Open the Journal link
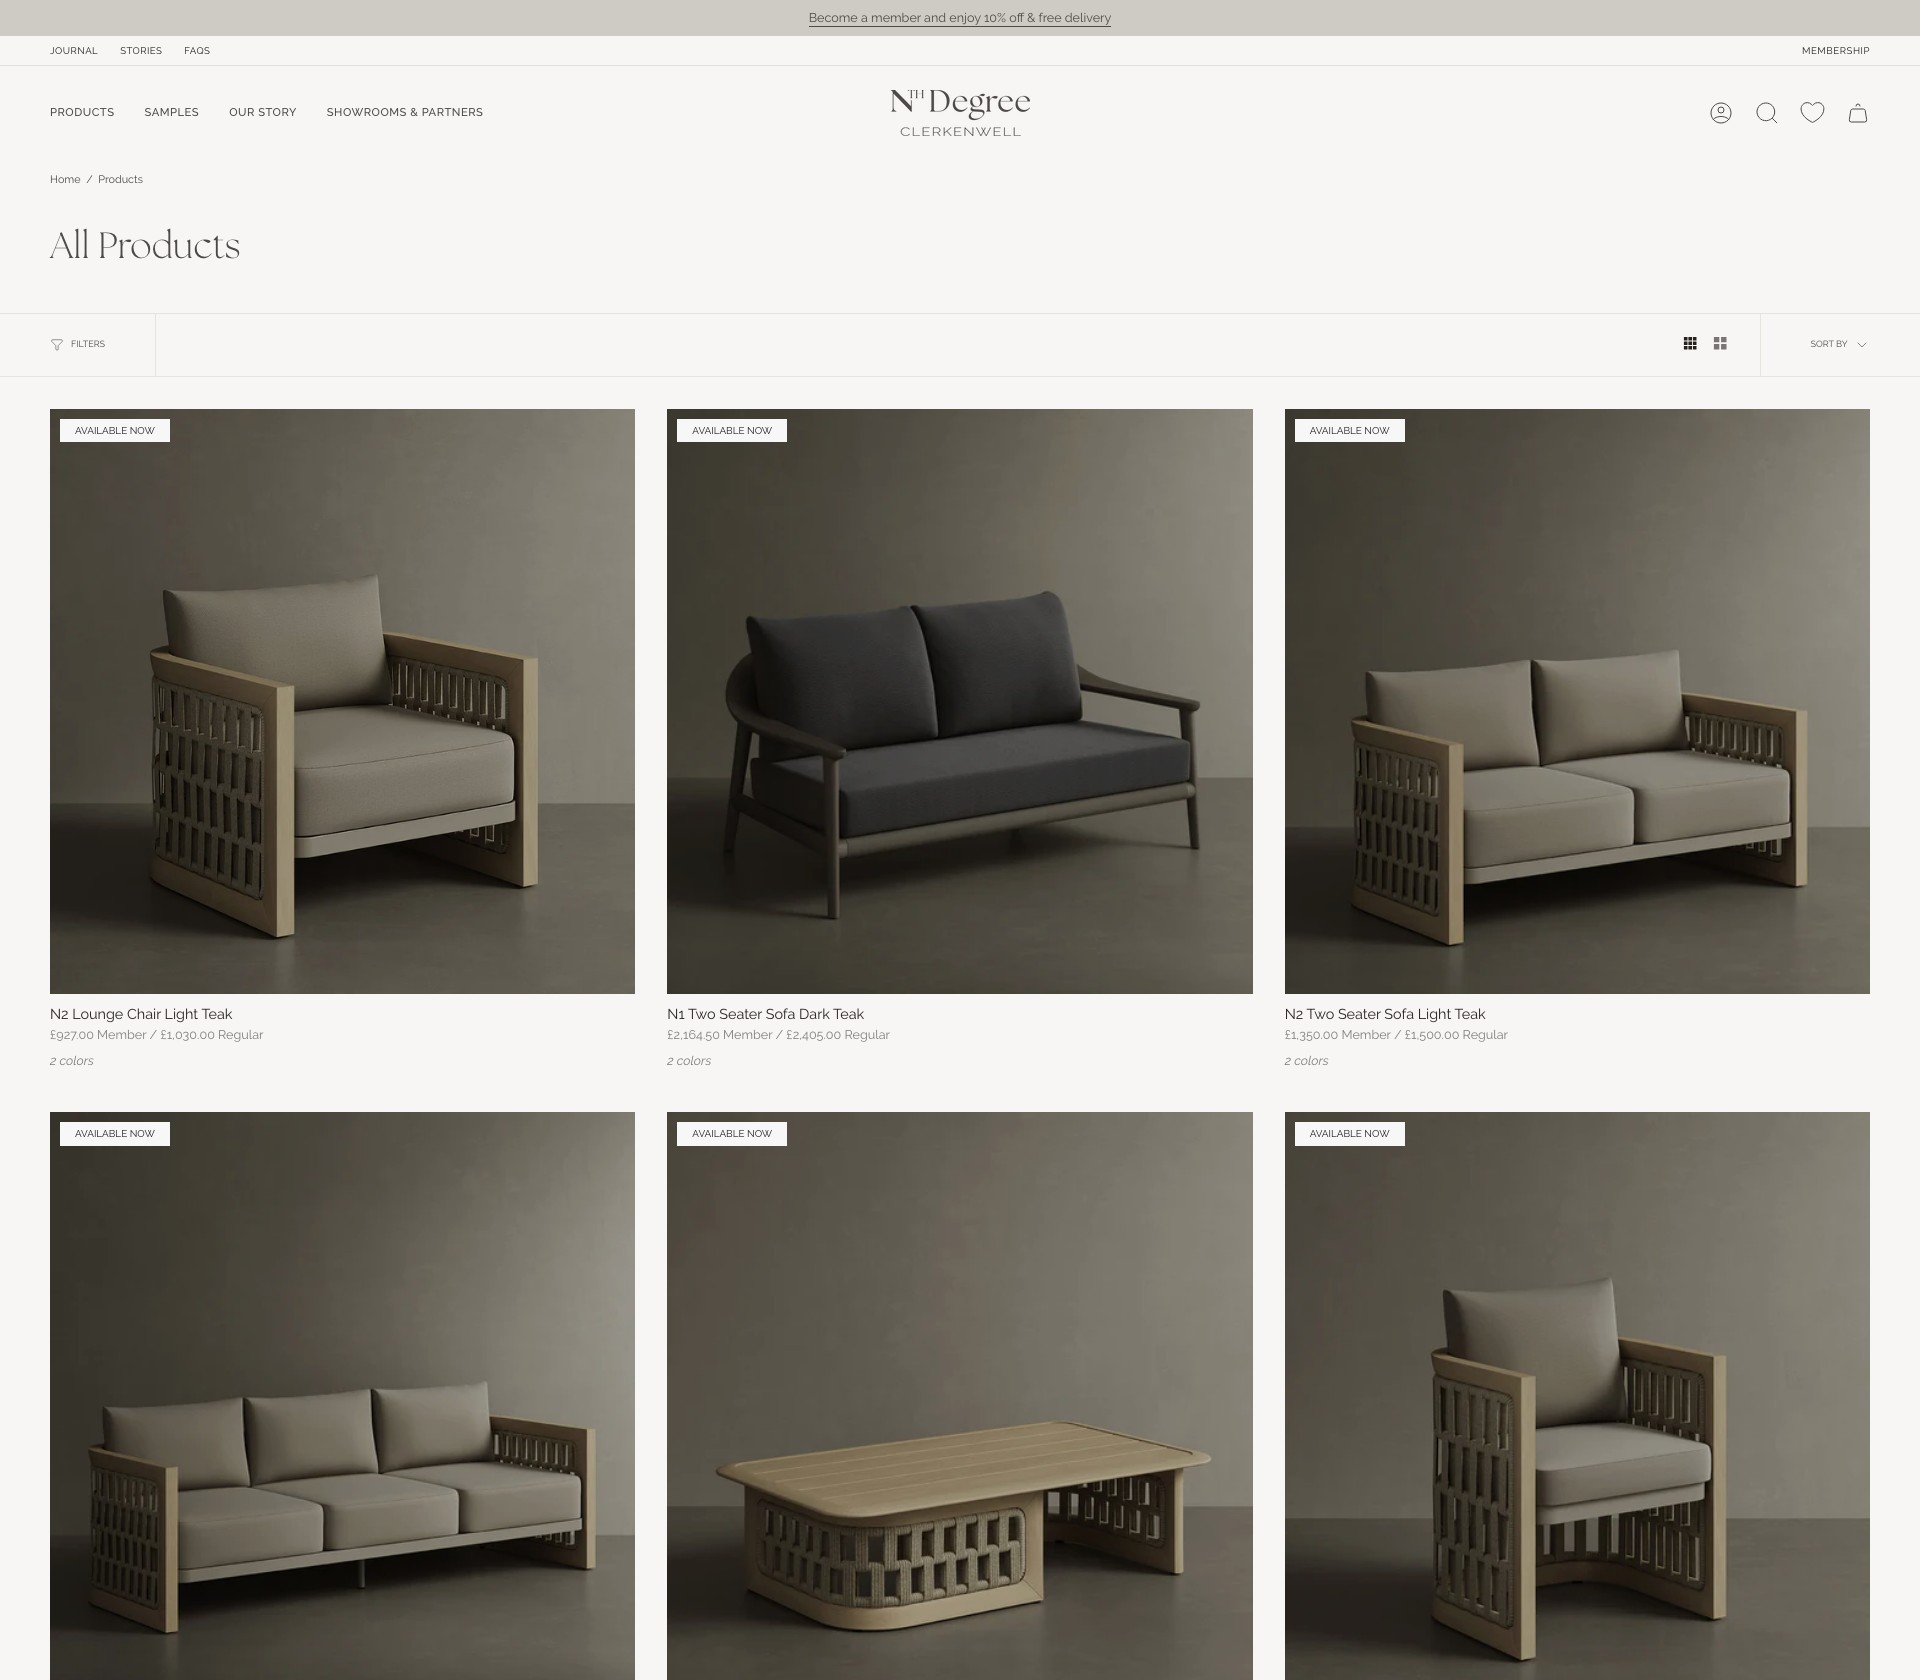1920x1680 pixels. (74, 51)
